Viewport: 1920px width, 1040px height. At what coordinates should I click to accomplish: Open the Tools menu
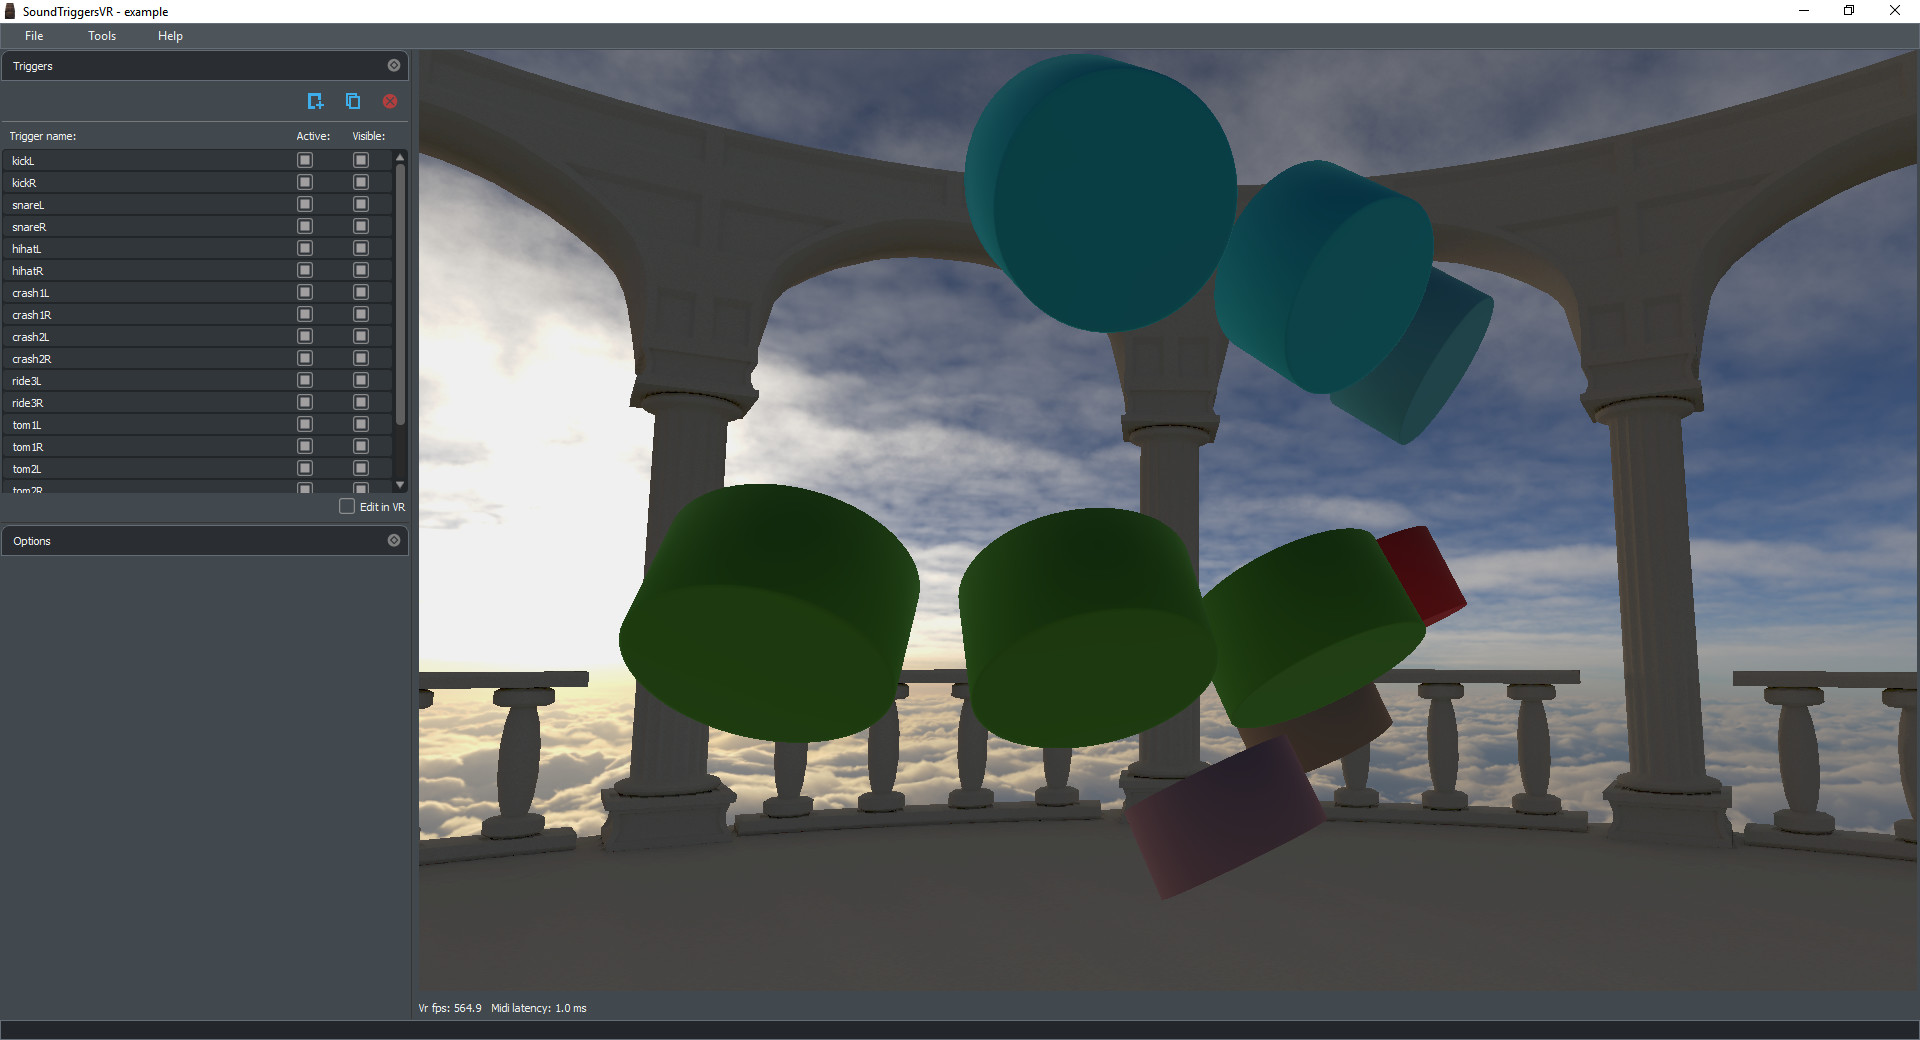(102, 36)
